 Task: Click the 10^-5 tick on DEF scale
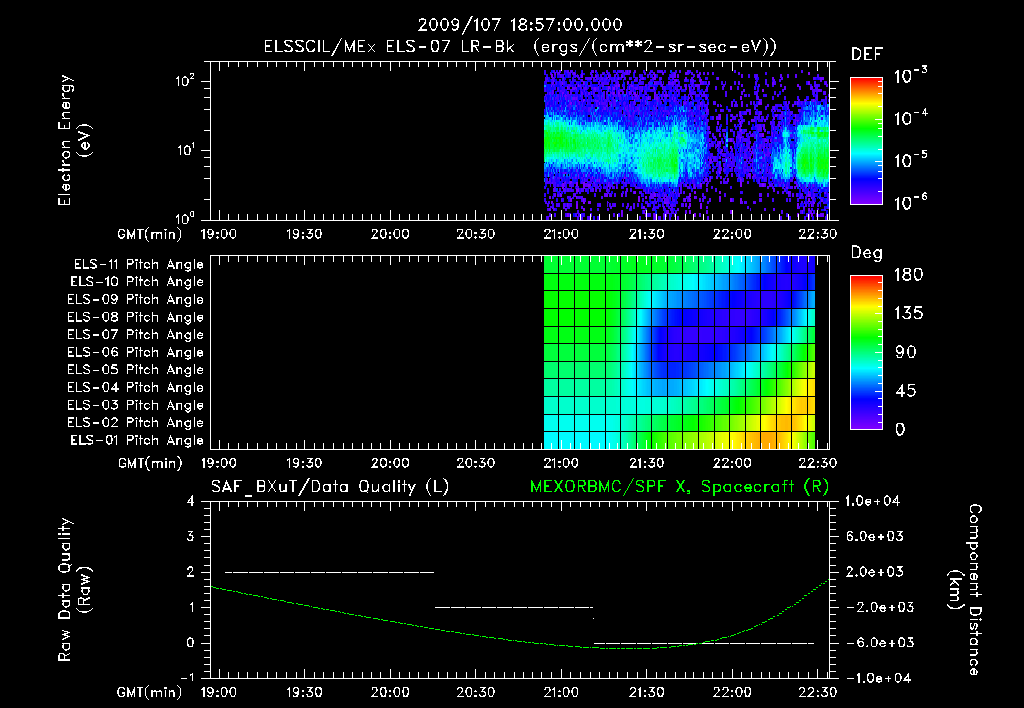tap(910, 159)
